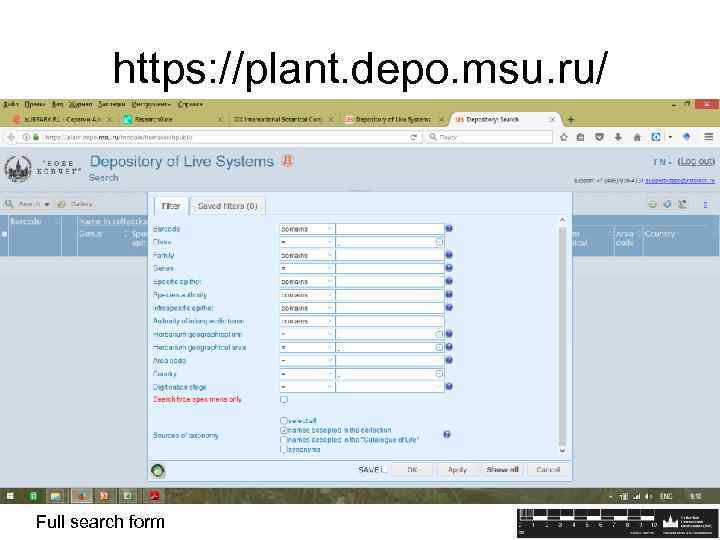720x540 pixels.
Task: Open lookup picker in Class value field
Action: [x=439, y=242]
